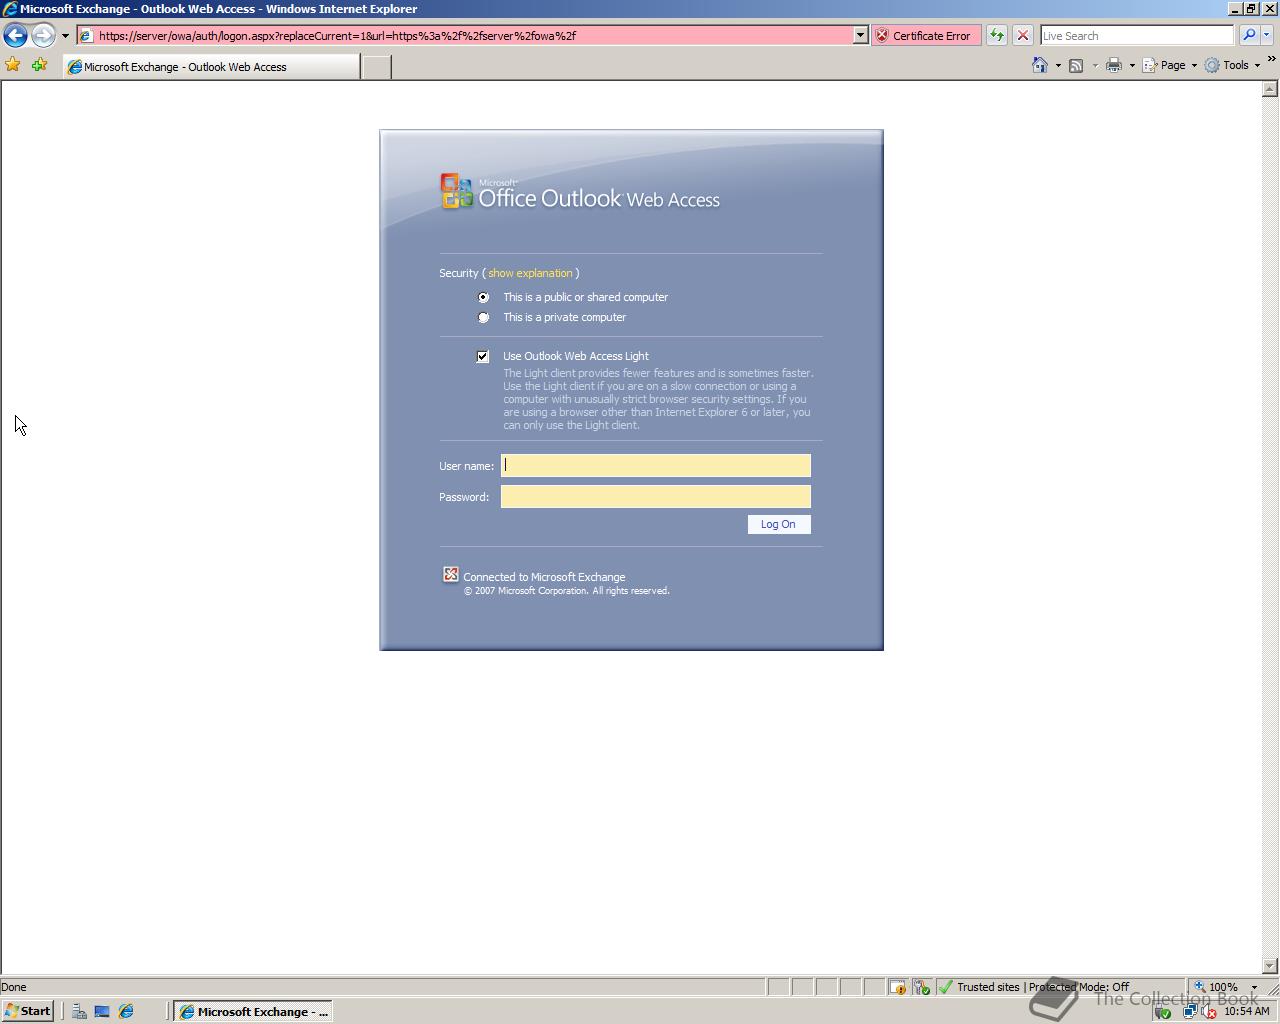Focus the Live Search box
1280x1024 pixels.
point(1137,35)
